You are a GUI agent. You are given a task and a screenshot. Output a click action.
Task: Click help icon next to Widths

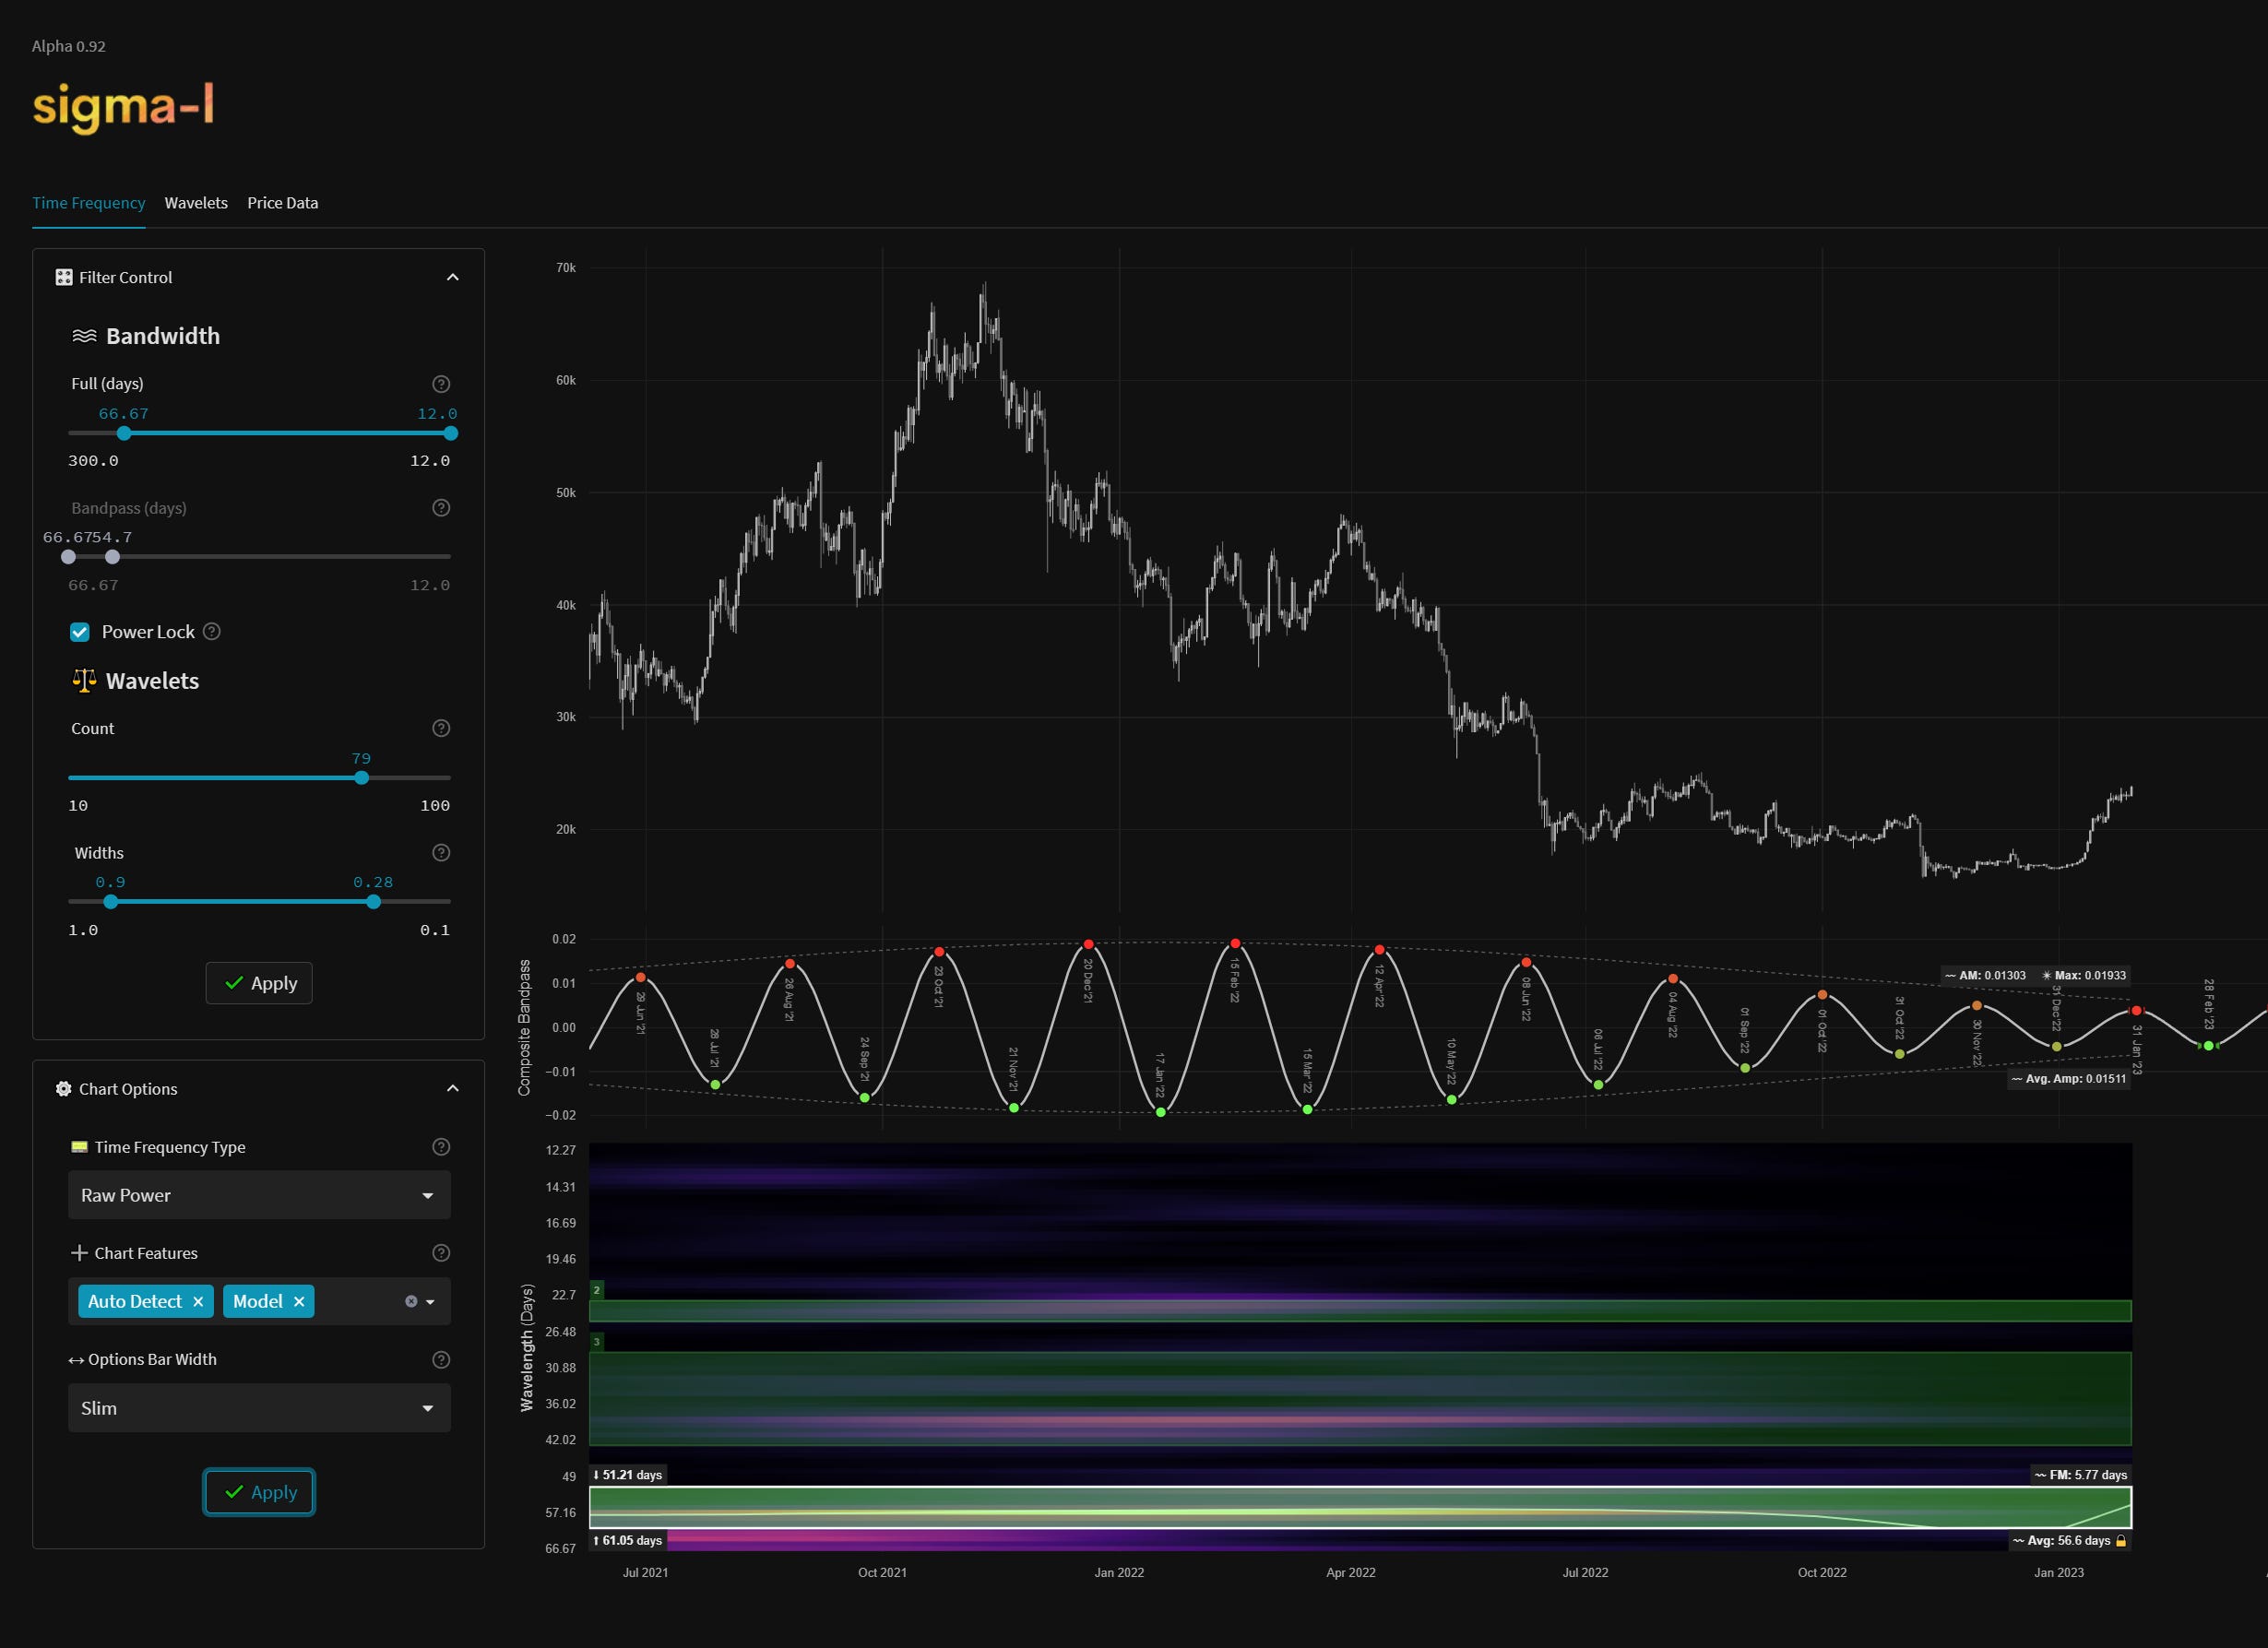[x=441, y=853]
